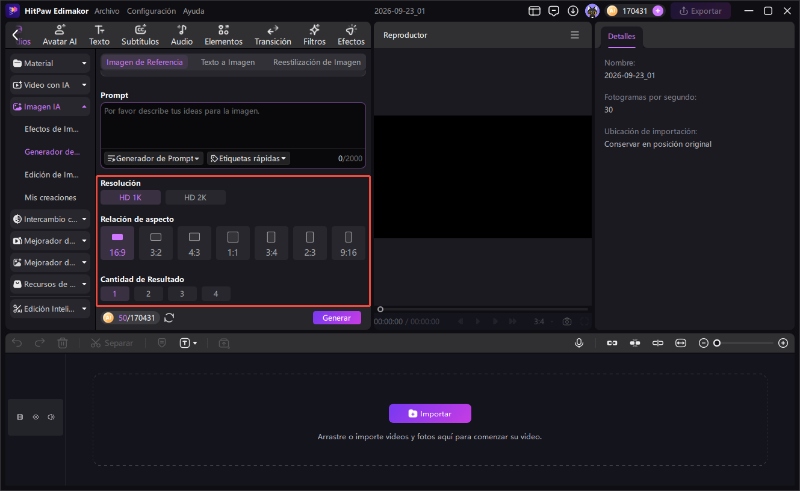Choose the 9:16 aspect ratio

[348, 243]
